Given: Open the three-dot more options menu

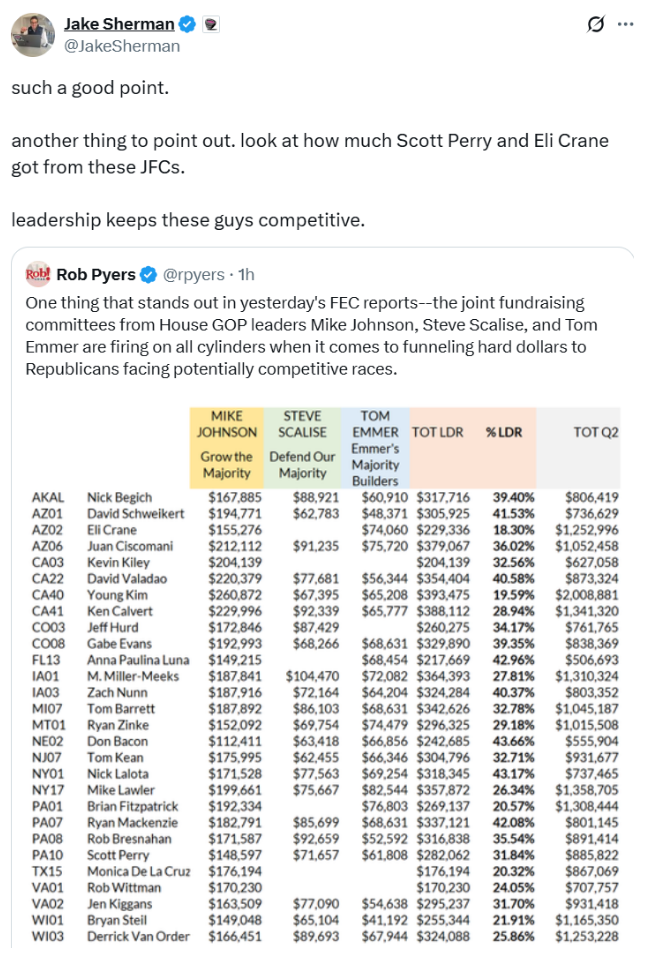Looking at the screenshot, I should 626,24.
